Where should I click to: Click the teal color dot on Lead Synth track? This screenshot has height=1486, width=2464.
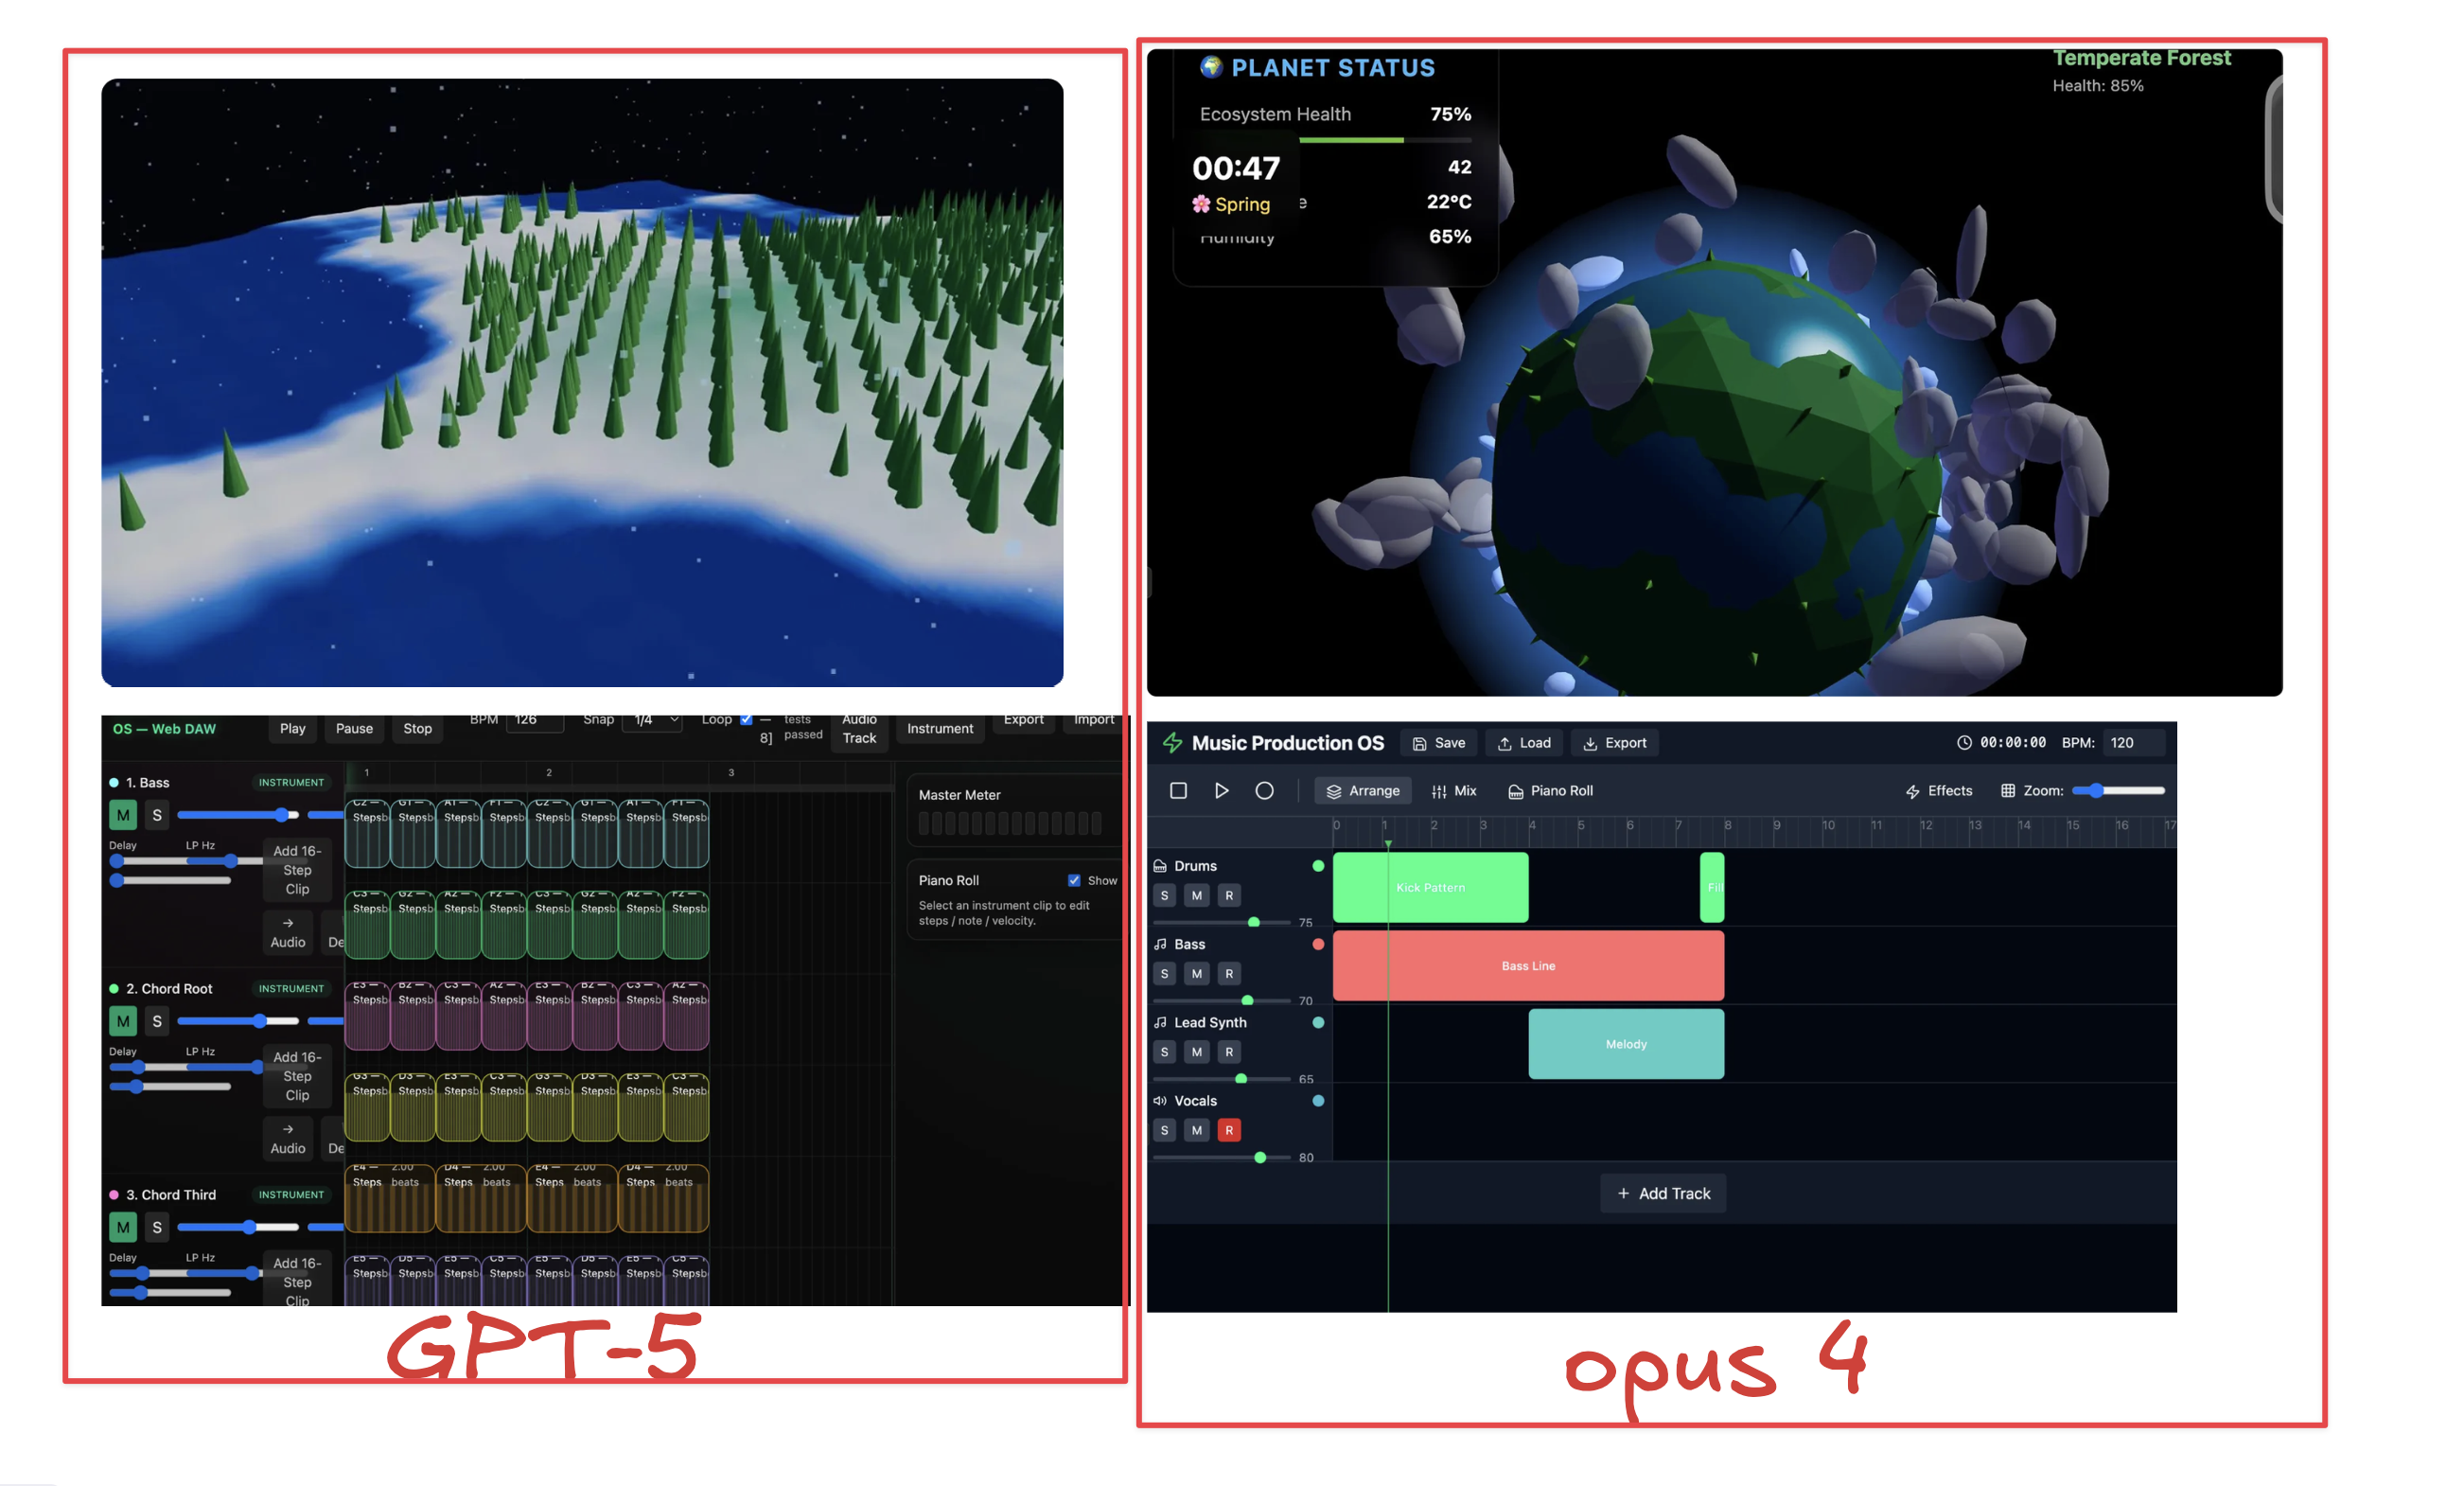click(x=1318, y=1023)
